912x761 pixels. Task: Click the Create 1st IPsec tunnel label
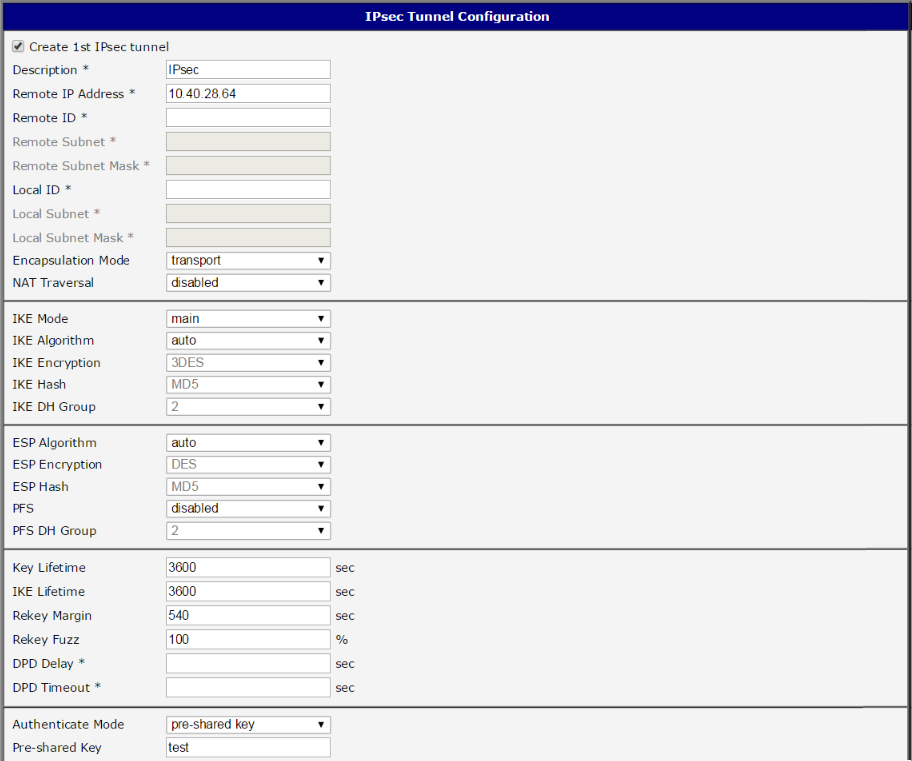tap(99, 47)
